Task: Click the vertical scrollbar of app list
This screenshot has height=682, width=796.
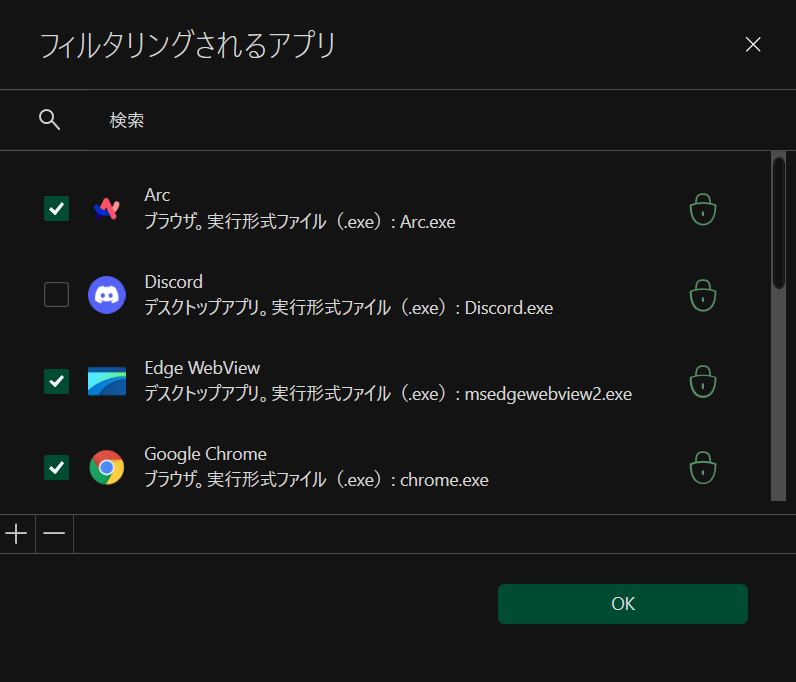Action: coord(778,222)
